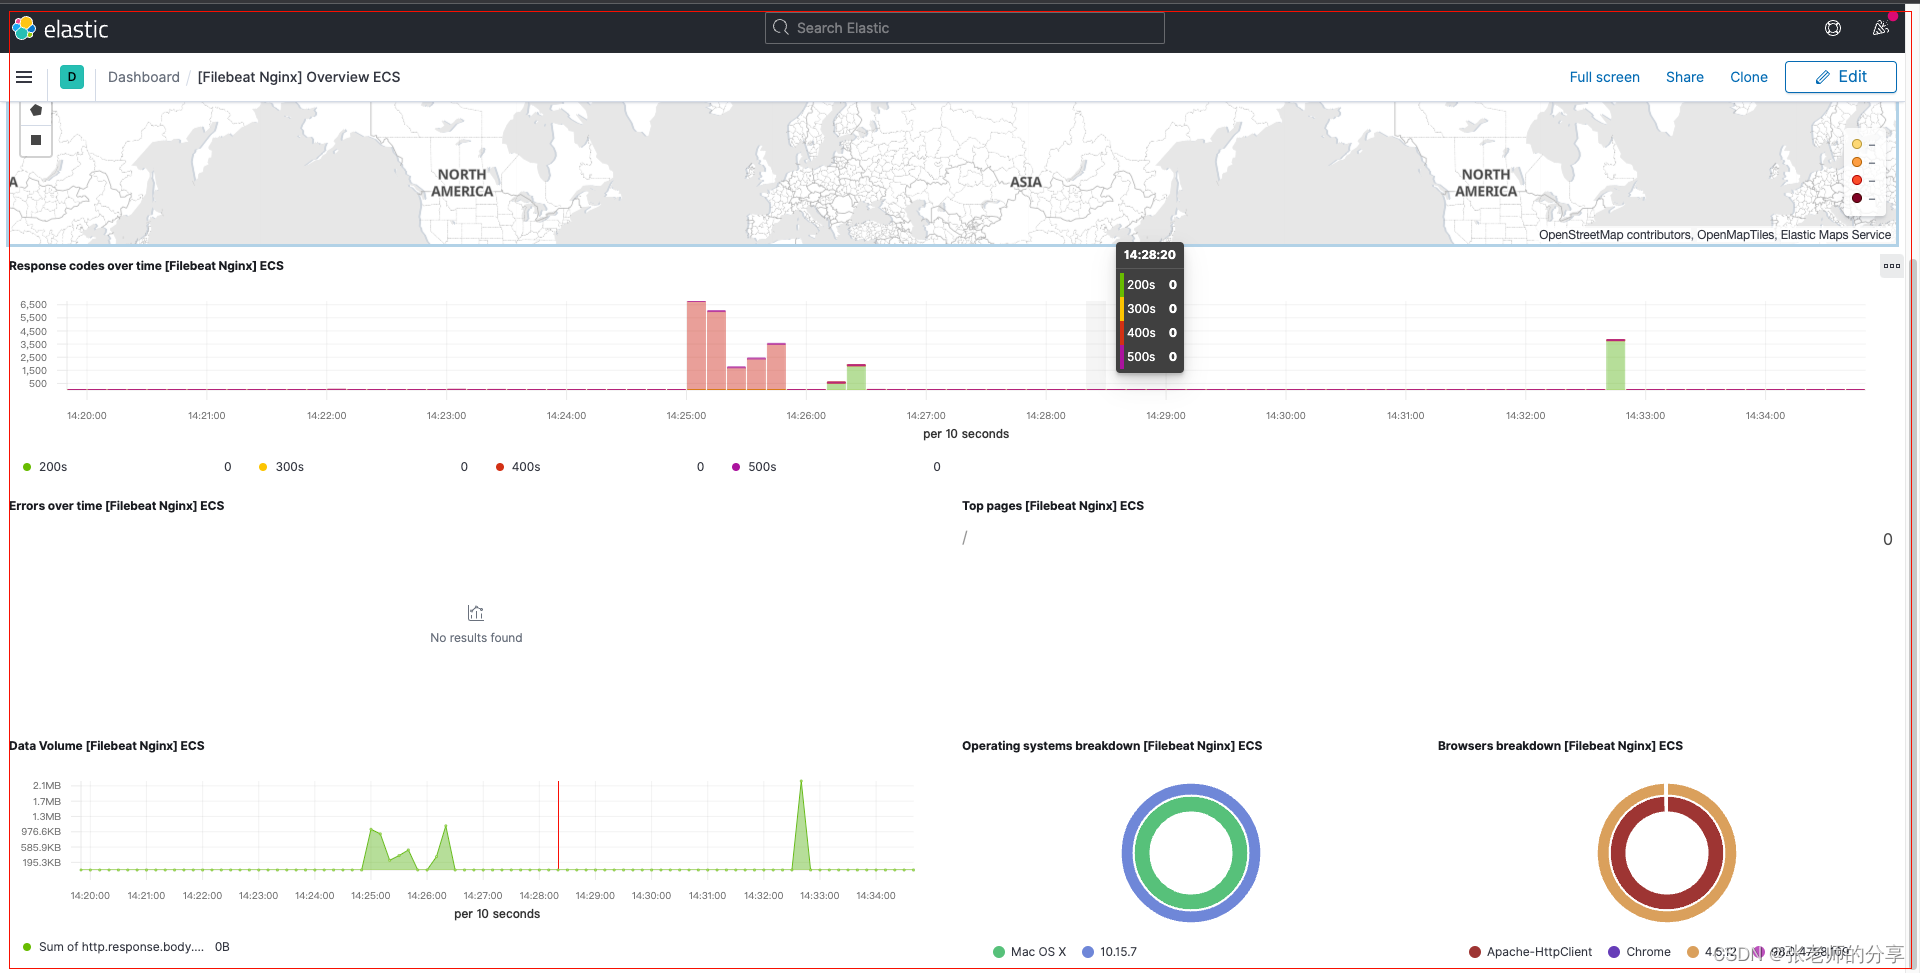
Task: Click the D space avatar
Action: tap(72, 77)
